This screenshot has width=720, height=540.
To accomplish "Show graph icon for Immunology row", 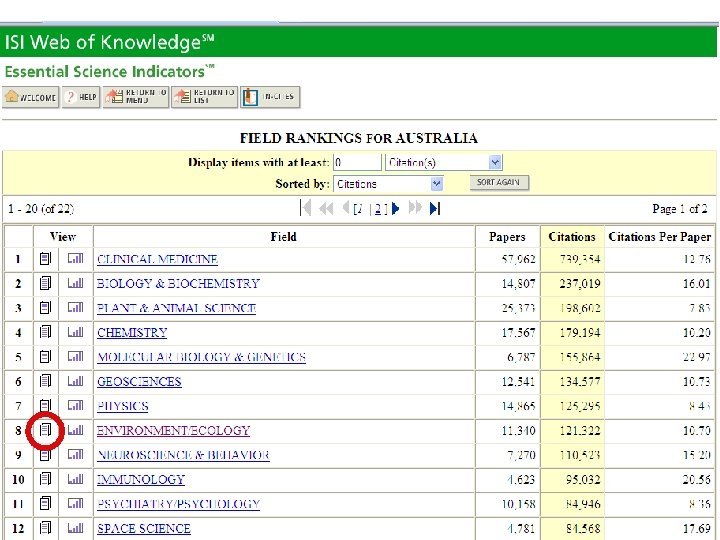I will click(x=75, y=479).
